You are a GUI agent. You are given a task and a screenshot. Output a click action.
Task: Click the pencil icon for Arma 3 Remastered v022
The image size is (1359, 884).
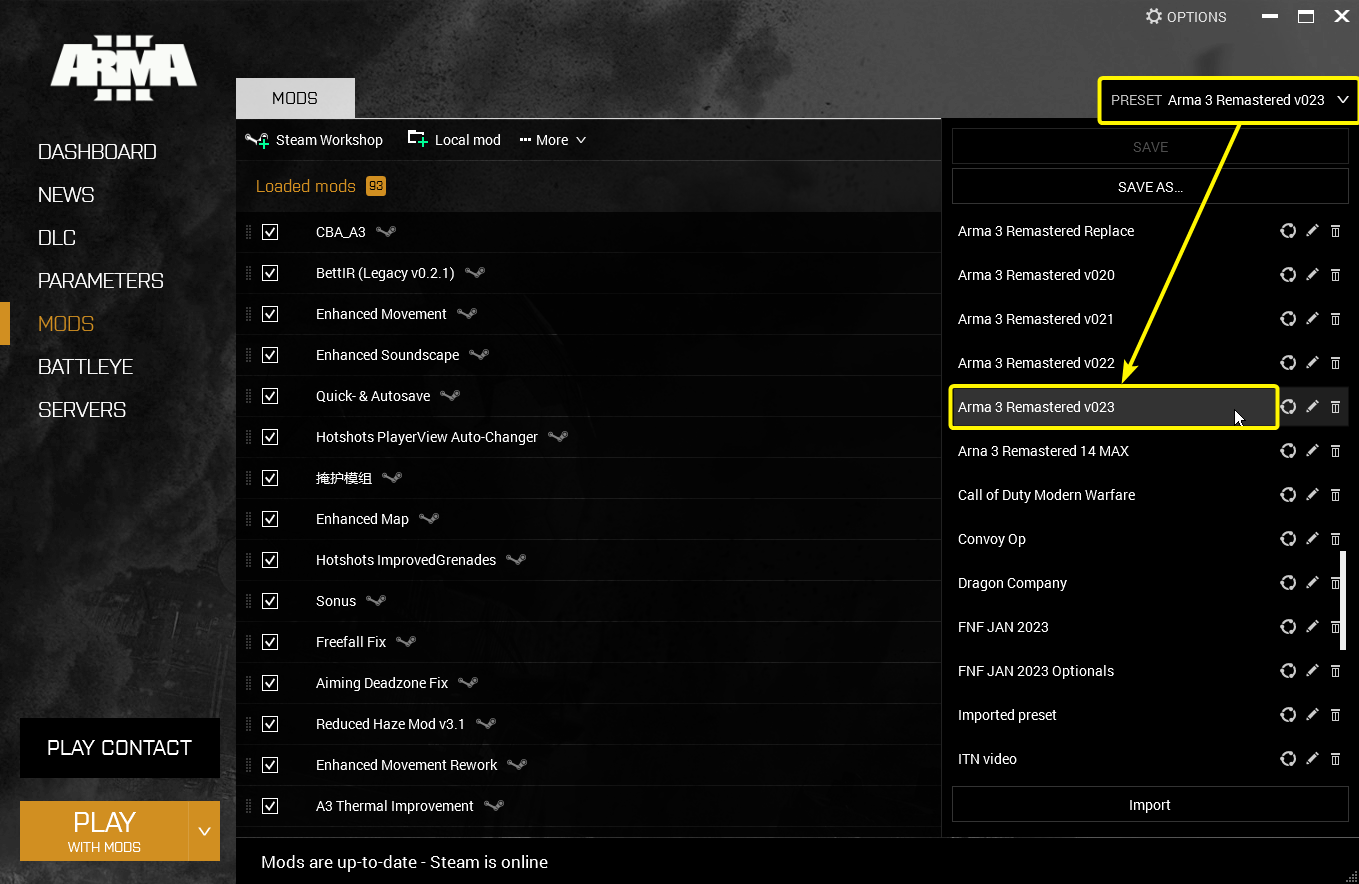pos(1312,363)
